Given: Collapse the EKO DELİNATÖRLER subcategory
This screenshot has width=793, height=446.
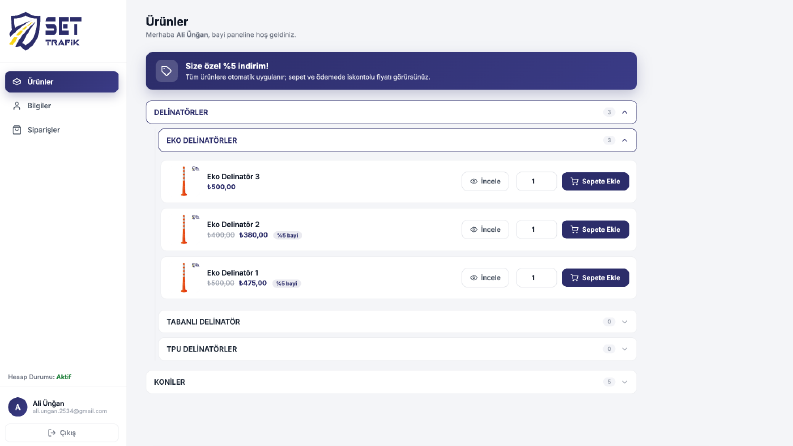Looking at the screenshot, I should [x=397, y=140].
